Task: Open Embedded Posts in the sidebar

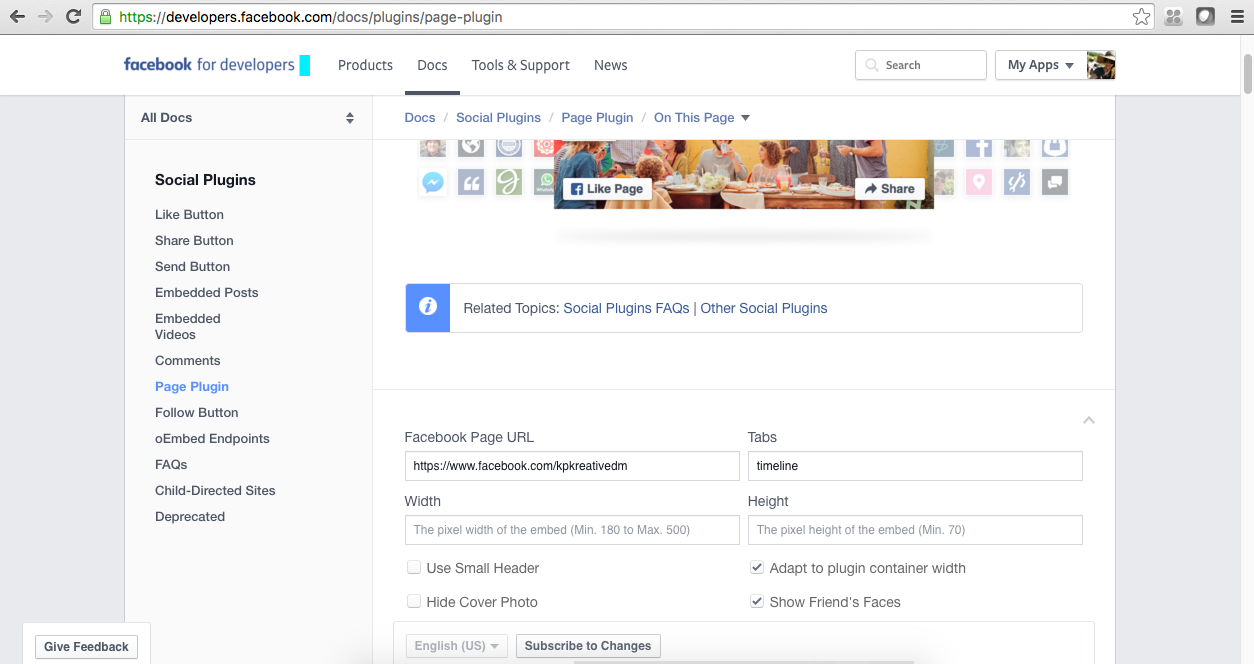Action: [x=206, y=292]
